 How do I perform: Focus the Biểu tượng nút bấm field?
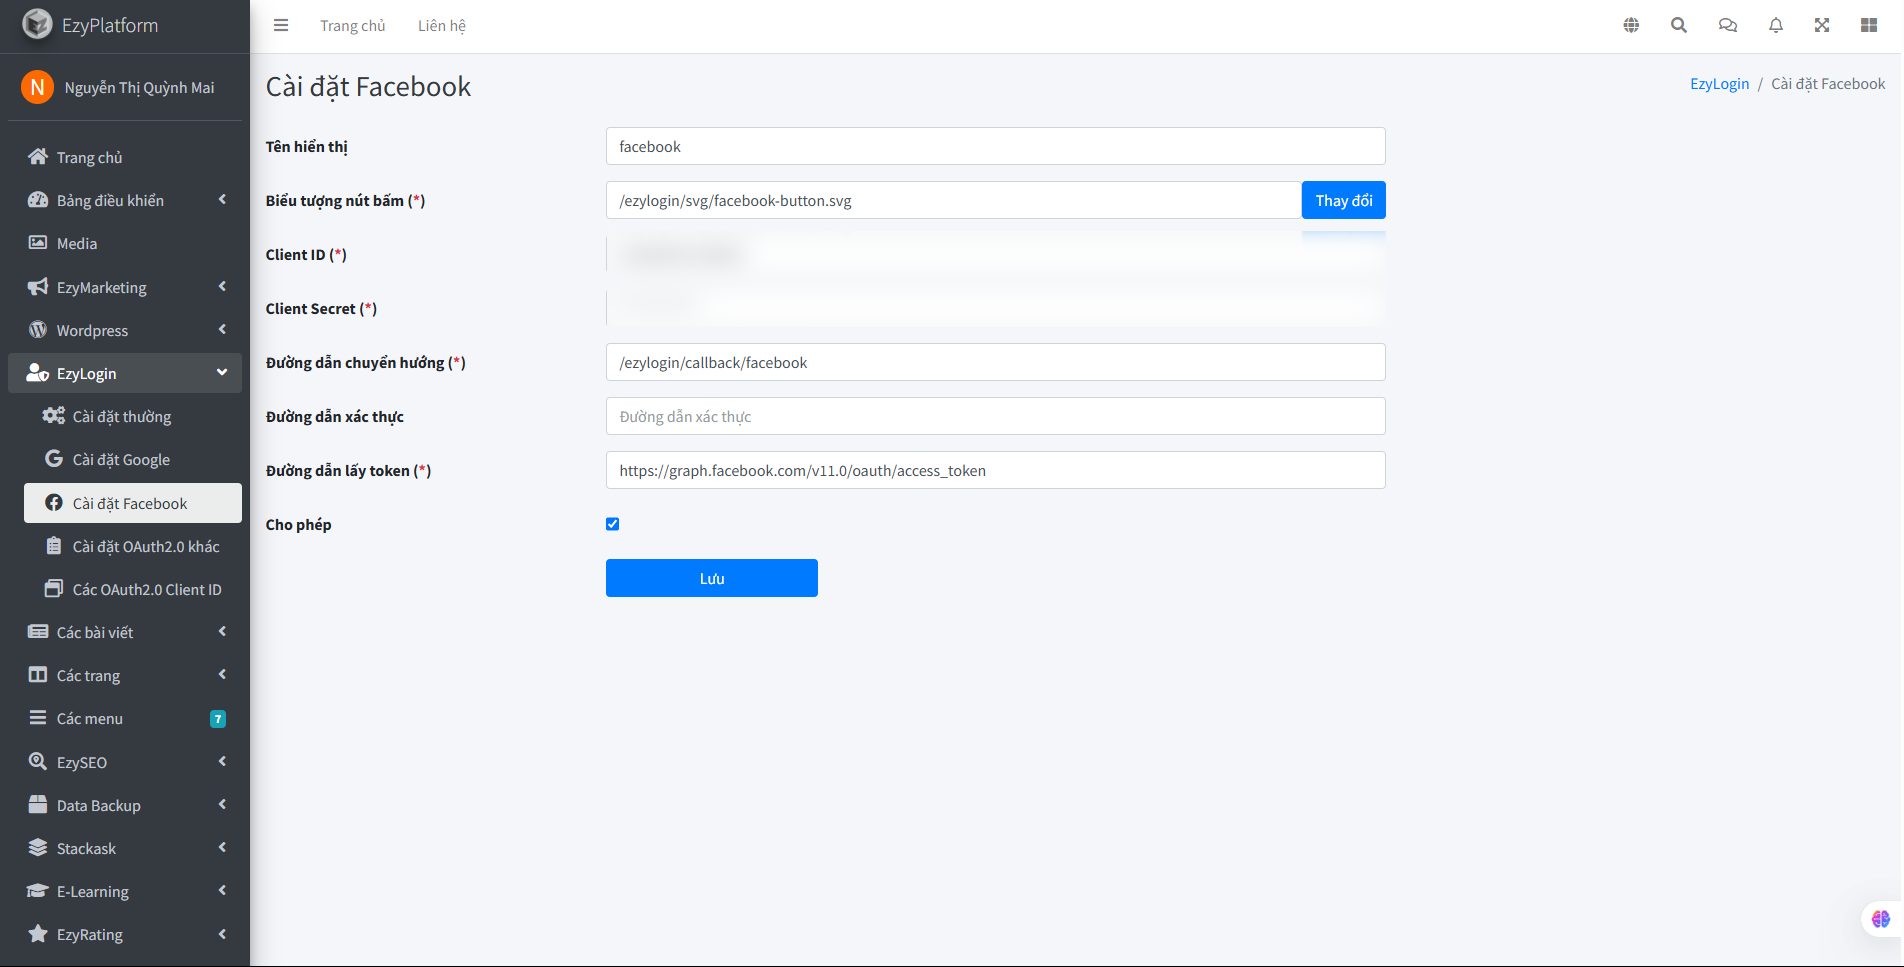click(954, 200)
